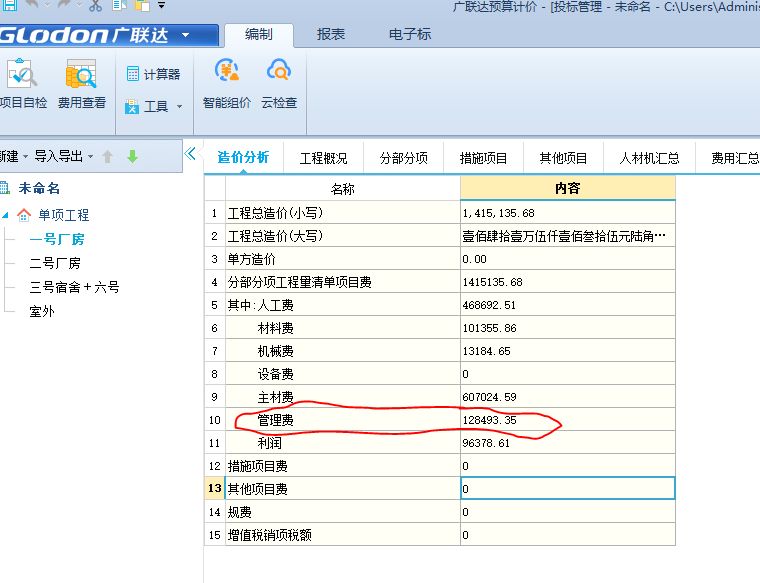
Task: Run 项目自检 project self-check
Action: [23, 83]
